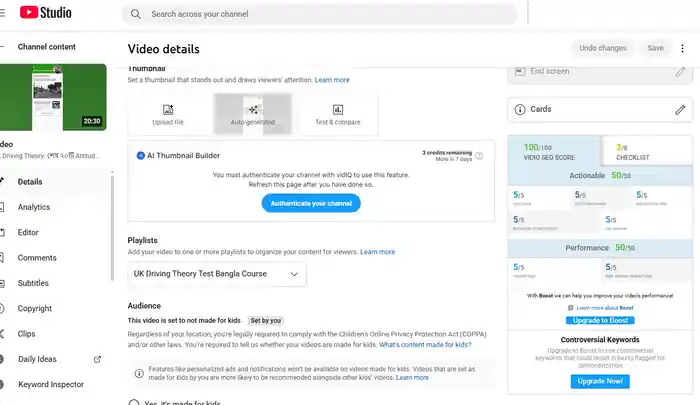Screen dimensions: 700x405
Task: Open Editor in sidebar
Action: [28, 233]
